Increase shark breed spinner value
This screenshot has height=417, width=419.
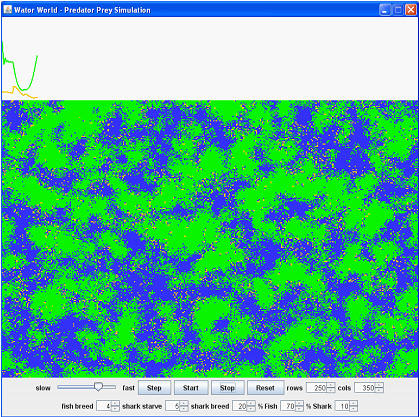pos(251,404)
